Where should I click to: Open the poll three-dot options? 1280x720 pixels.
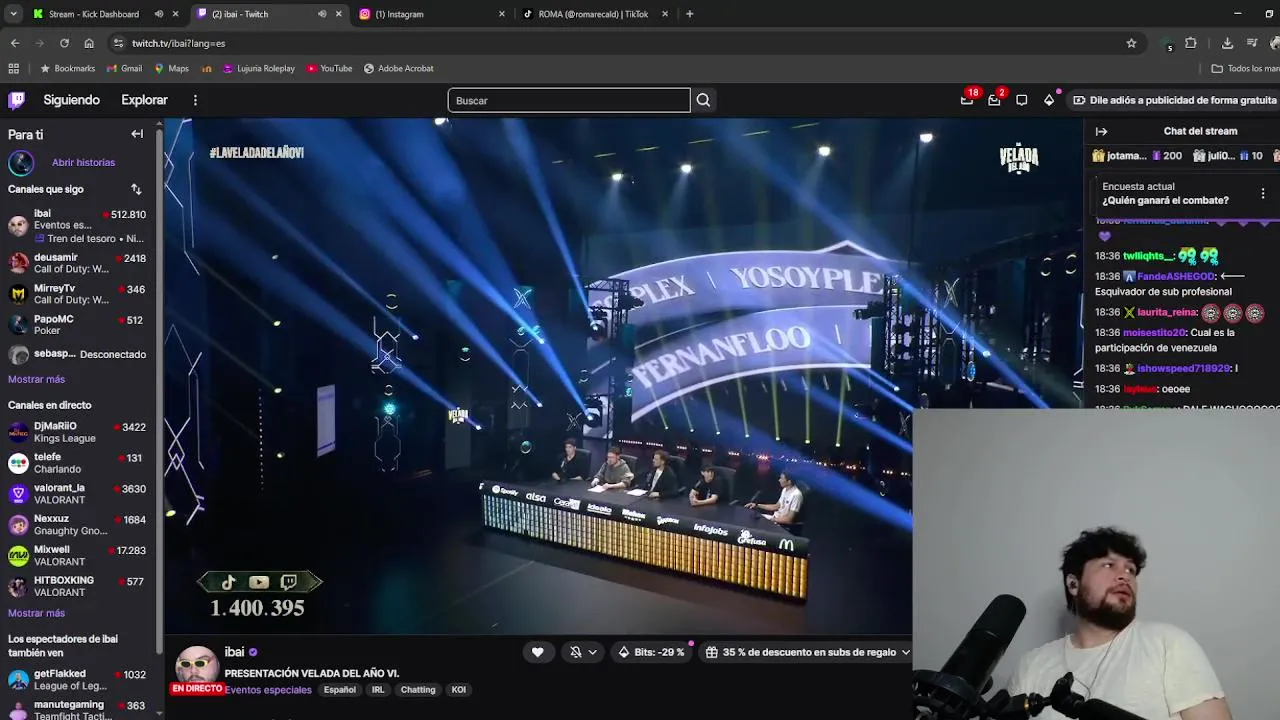[1262, 193]
